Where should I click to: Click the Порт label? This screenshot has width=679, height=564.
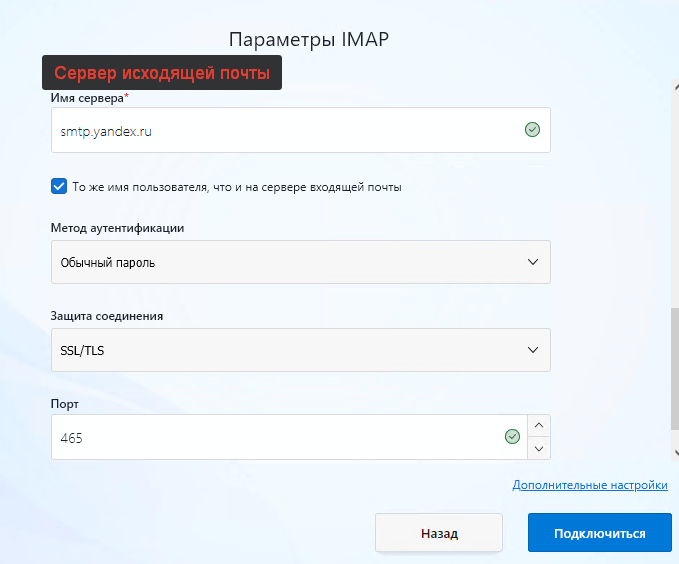[65, 404]
